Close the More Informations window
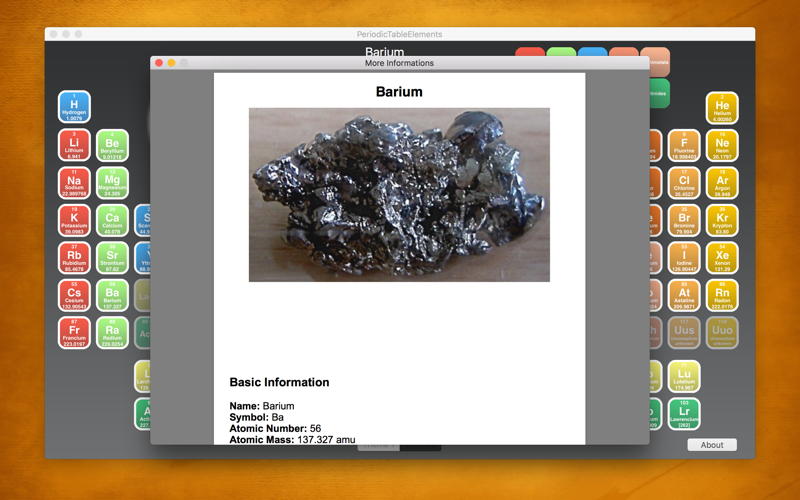The height and width of the screenshot is (500, 800). coord(159,63)
